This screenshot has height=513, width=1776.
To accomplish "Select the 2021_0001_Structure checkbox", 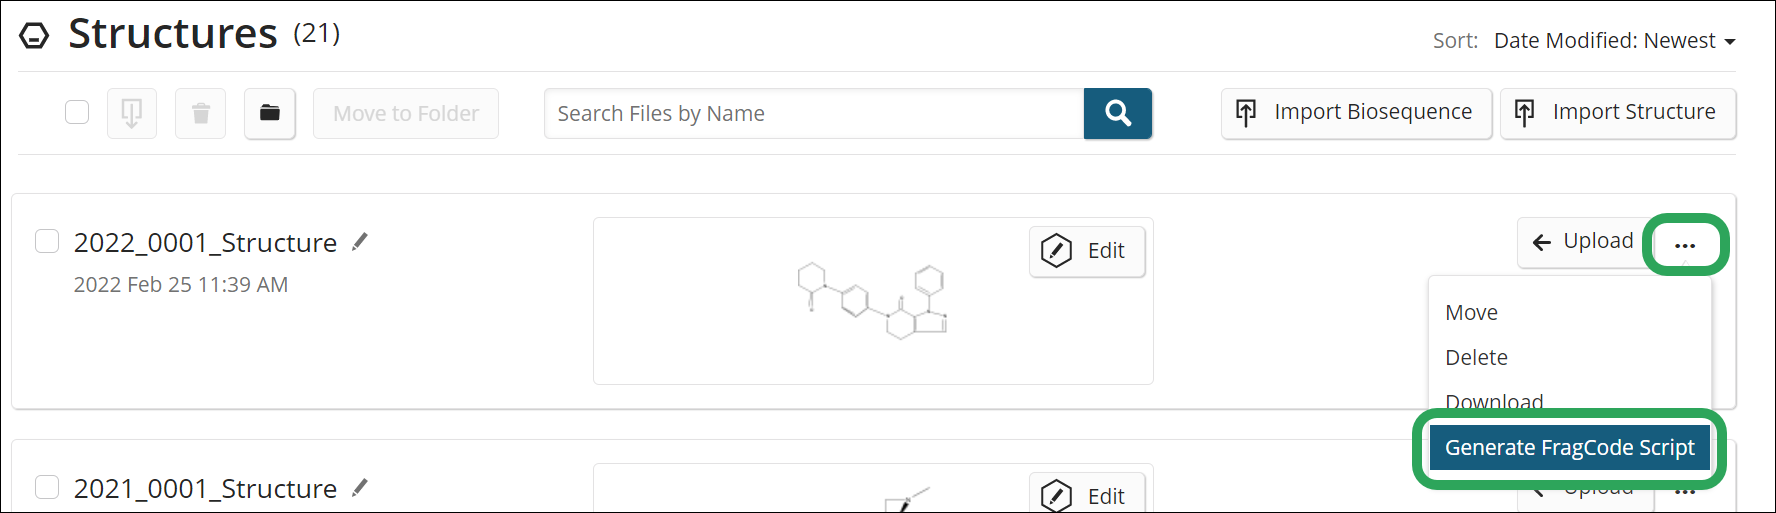I will pyautogui.click(x=47, y=487).
